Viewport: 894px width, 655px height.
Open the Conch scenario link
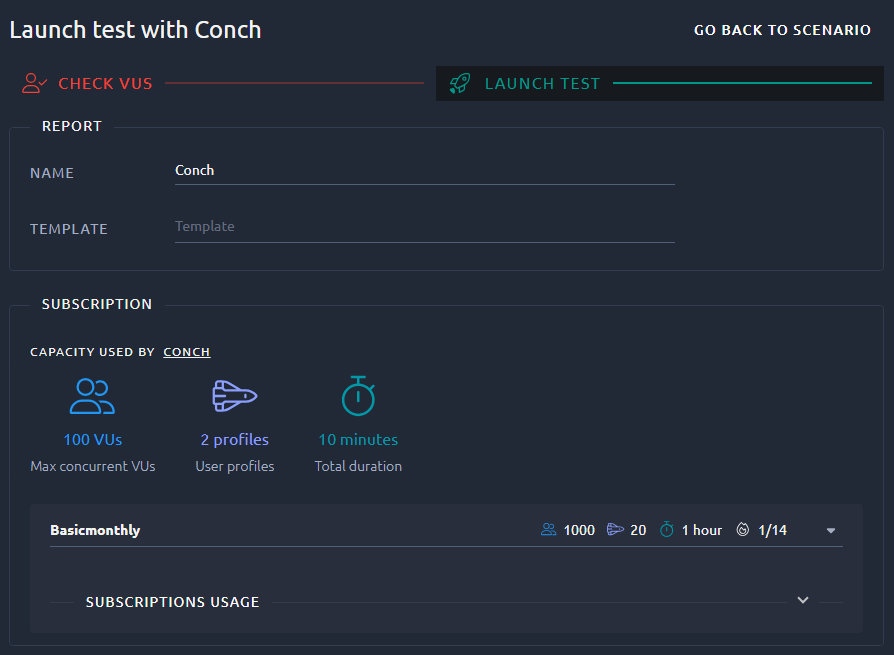(x=186, y=352)
